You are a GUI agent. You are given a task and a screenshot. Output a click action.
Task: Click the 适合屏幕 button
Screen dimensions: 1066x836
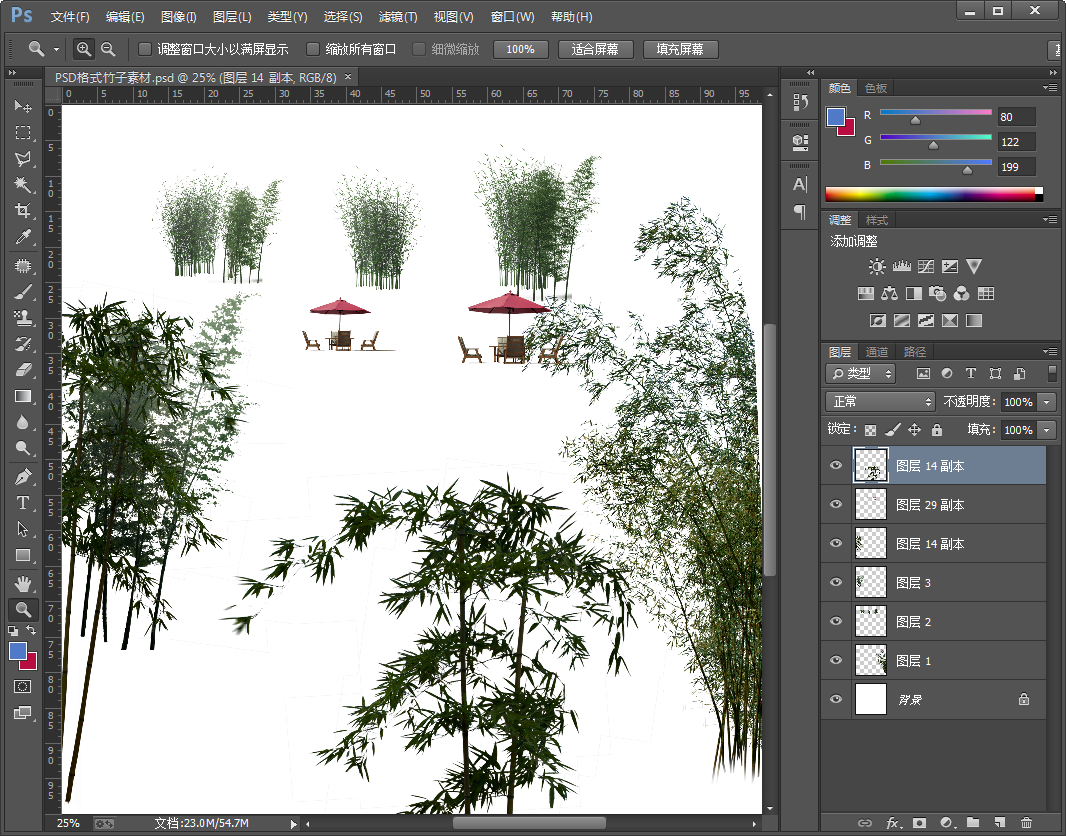[595, 49]
